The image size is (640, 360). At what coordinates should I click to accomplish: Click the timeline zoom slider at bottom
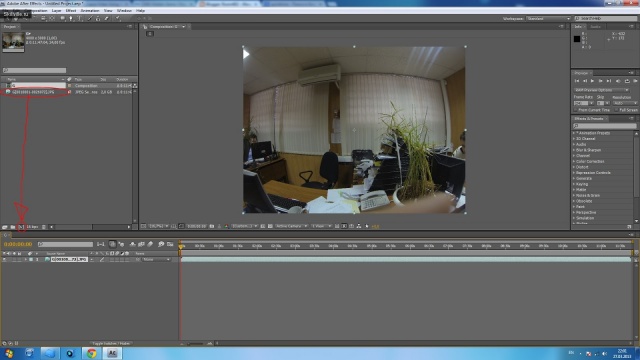196,344
